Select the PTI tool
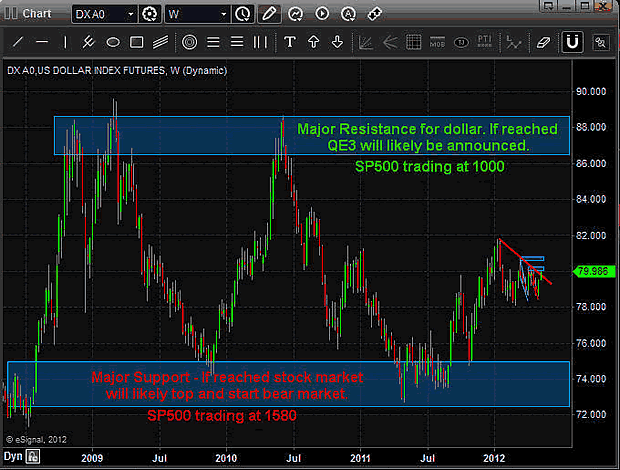This screenshot has width=620, height=470. pos(485,42)
